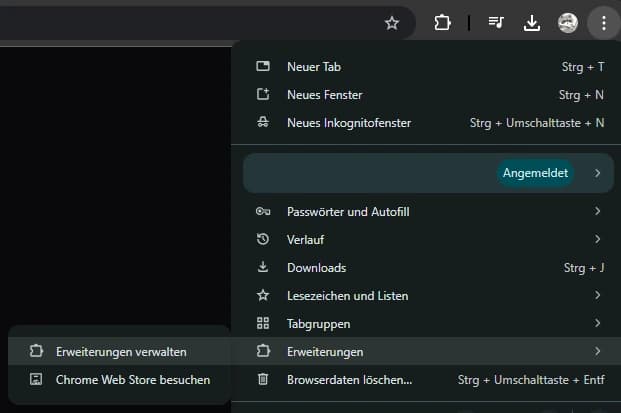Open Downloads menu entry
The width and height of the screenshot is (621, 413).
[428, 268]
